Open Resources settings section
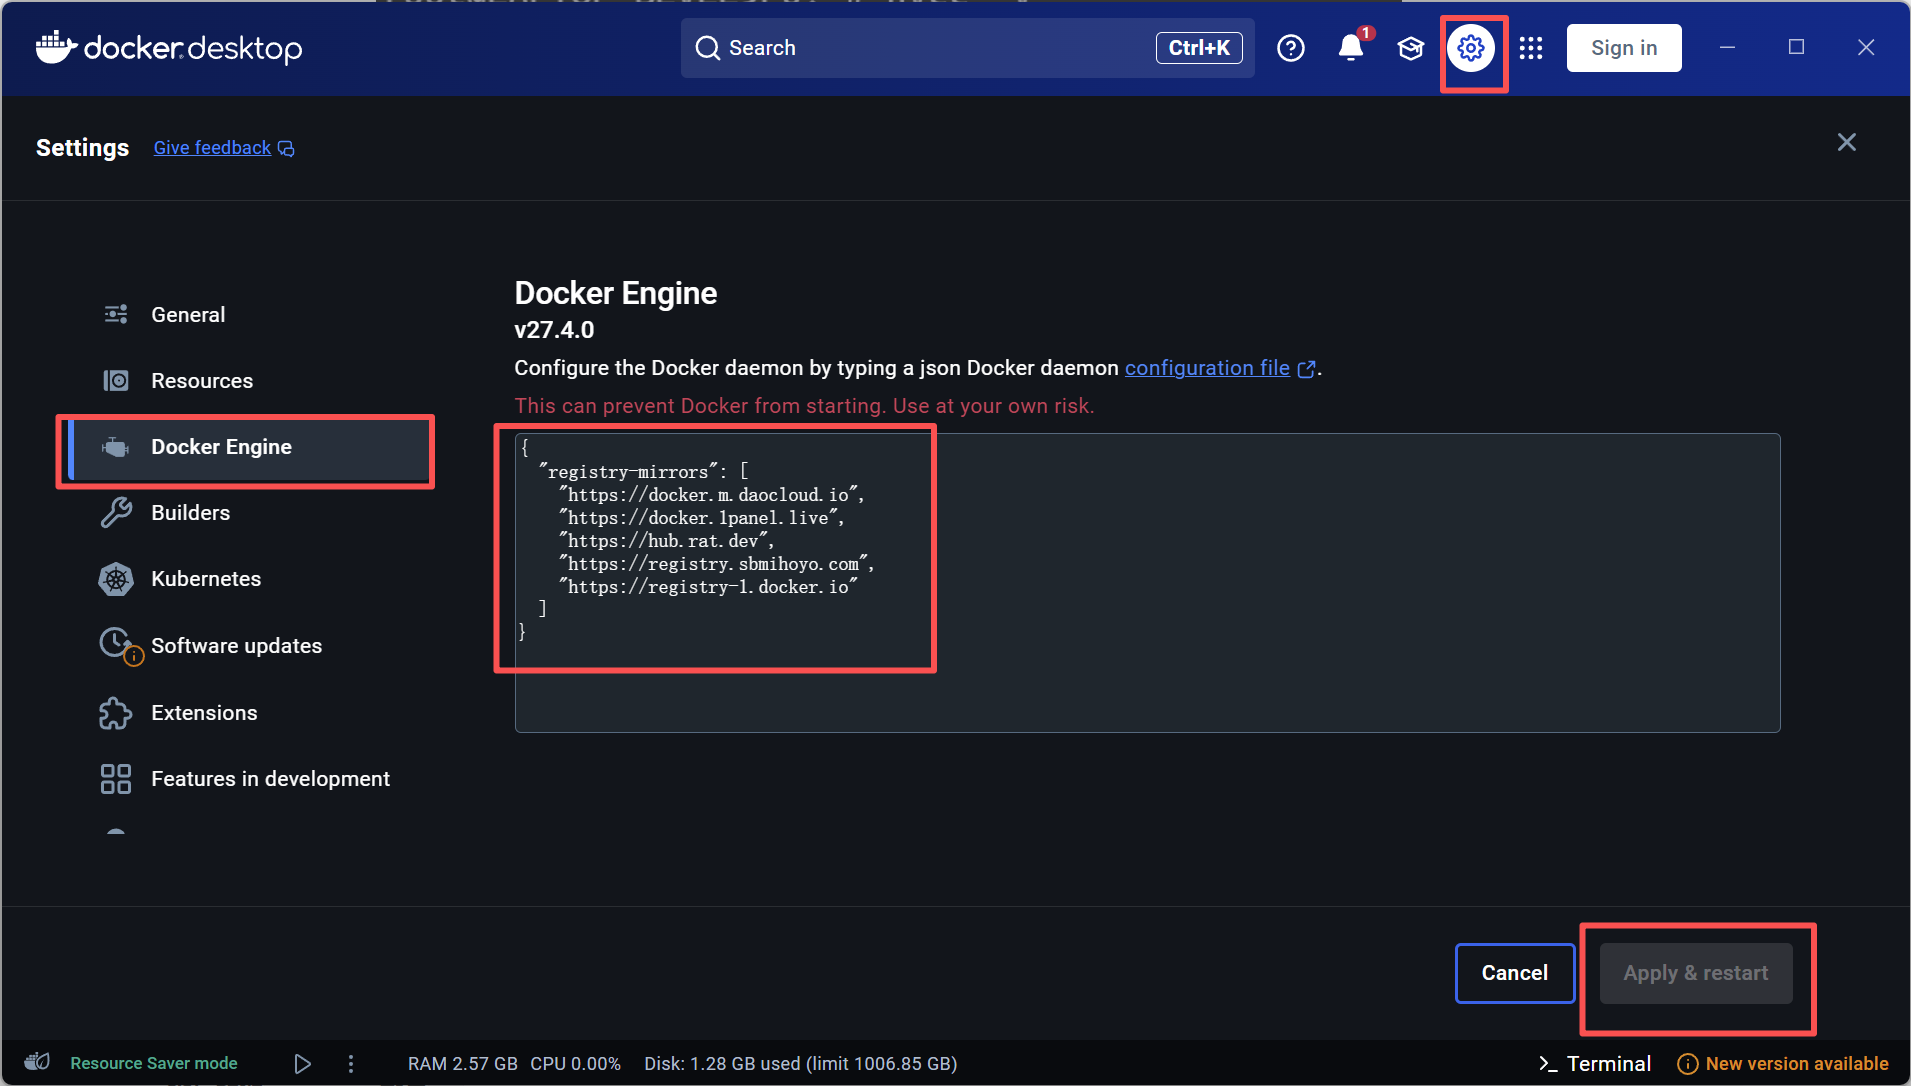Viewport: 1911px width, 1086px height. (x=201, y=381)
